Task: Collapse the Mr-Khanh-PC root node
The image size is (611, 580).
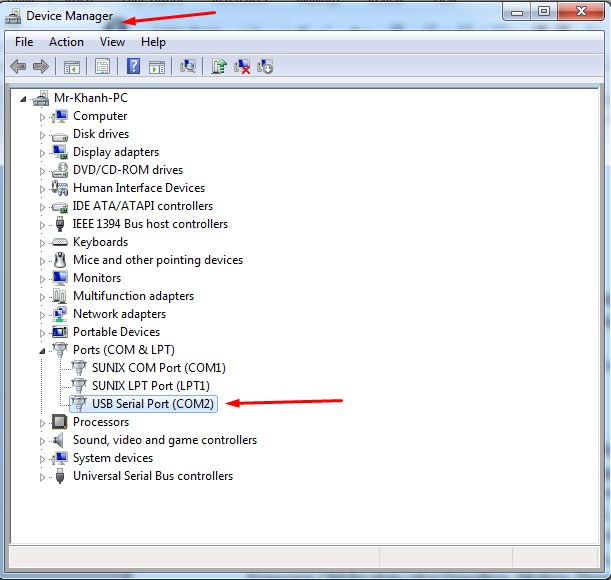Action: (x=23, y=99)
